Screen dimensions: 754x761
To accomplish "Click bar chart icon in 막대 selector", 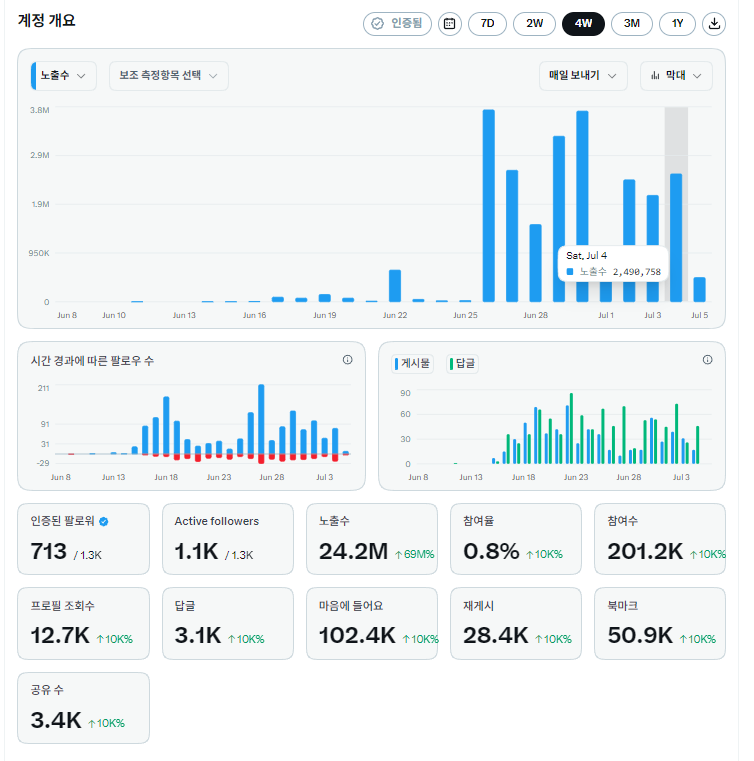I will click(x=656, y=76).
